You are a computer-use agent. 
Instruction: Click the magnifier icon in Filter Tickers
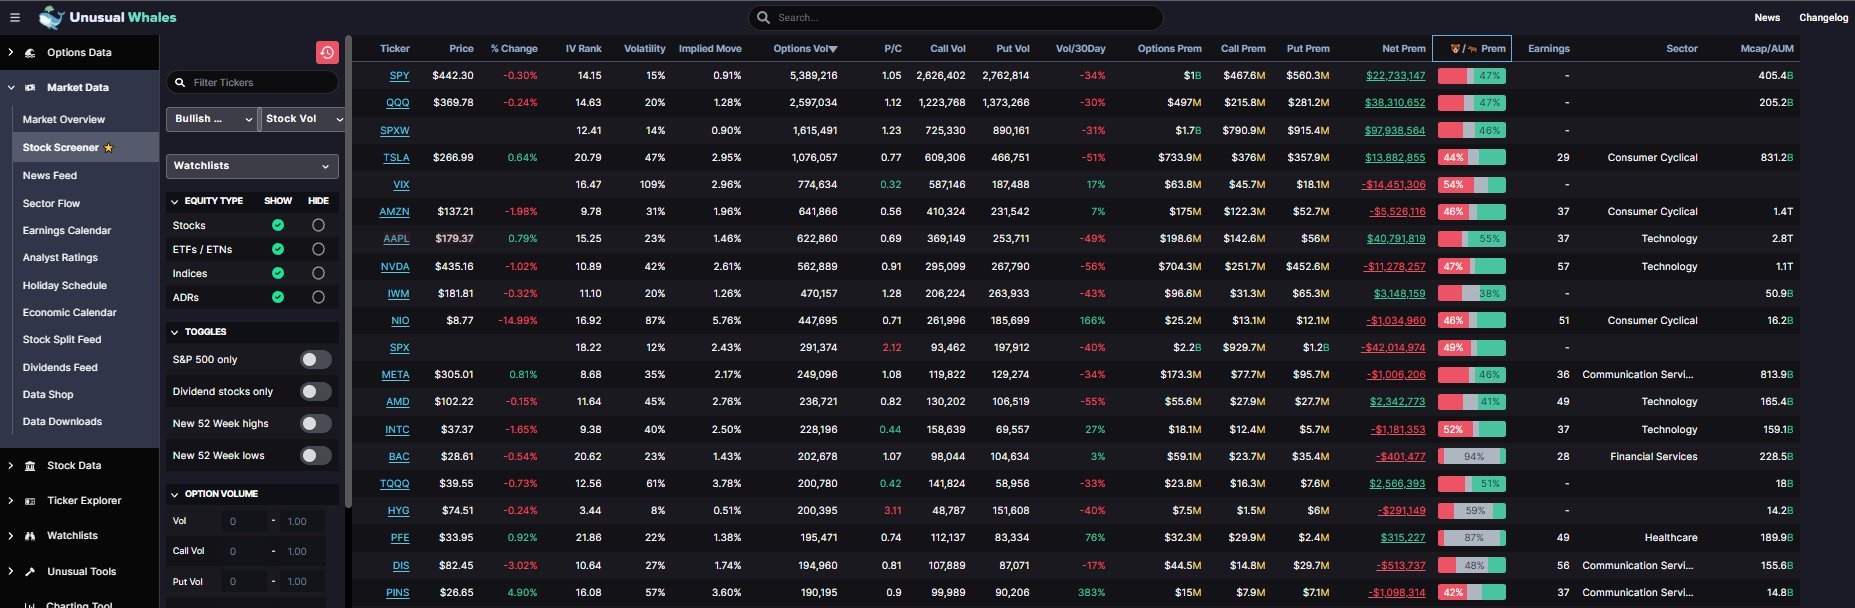click(180, 83)
